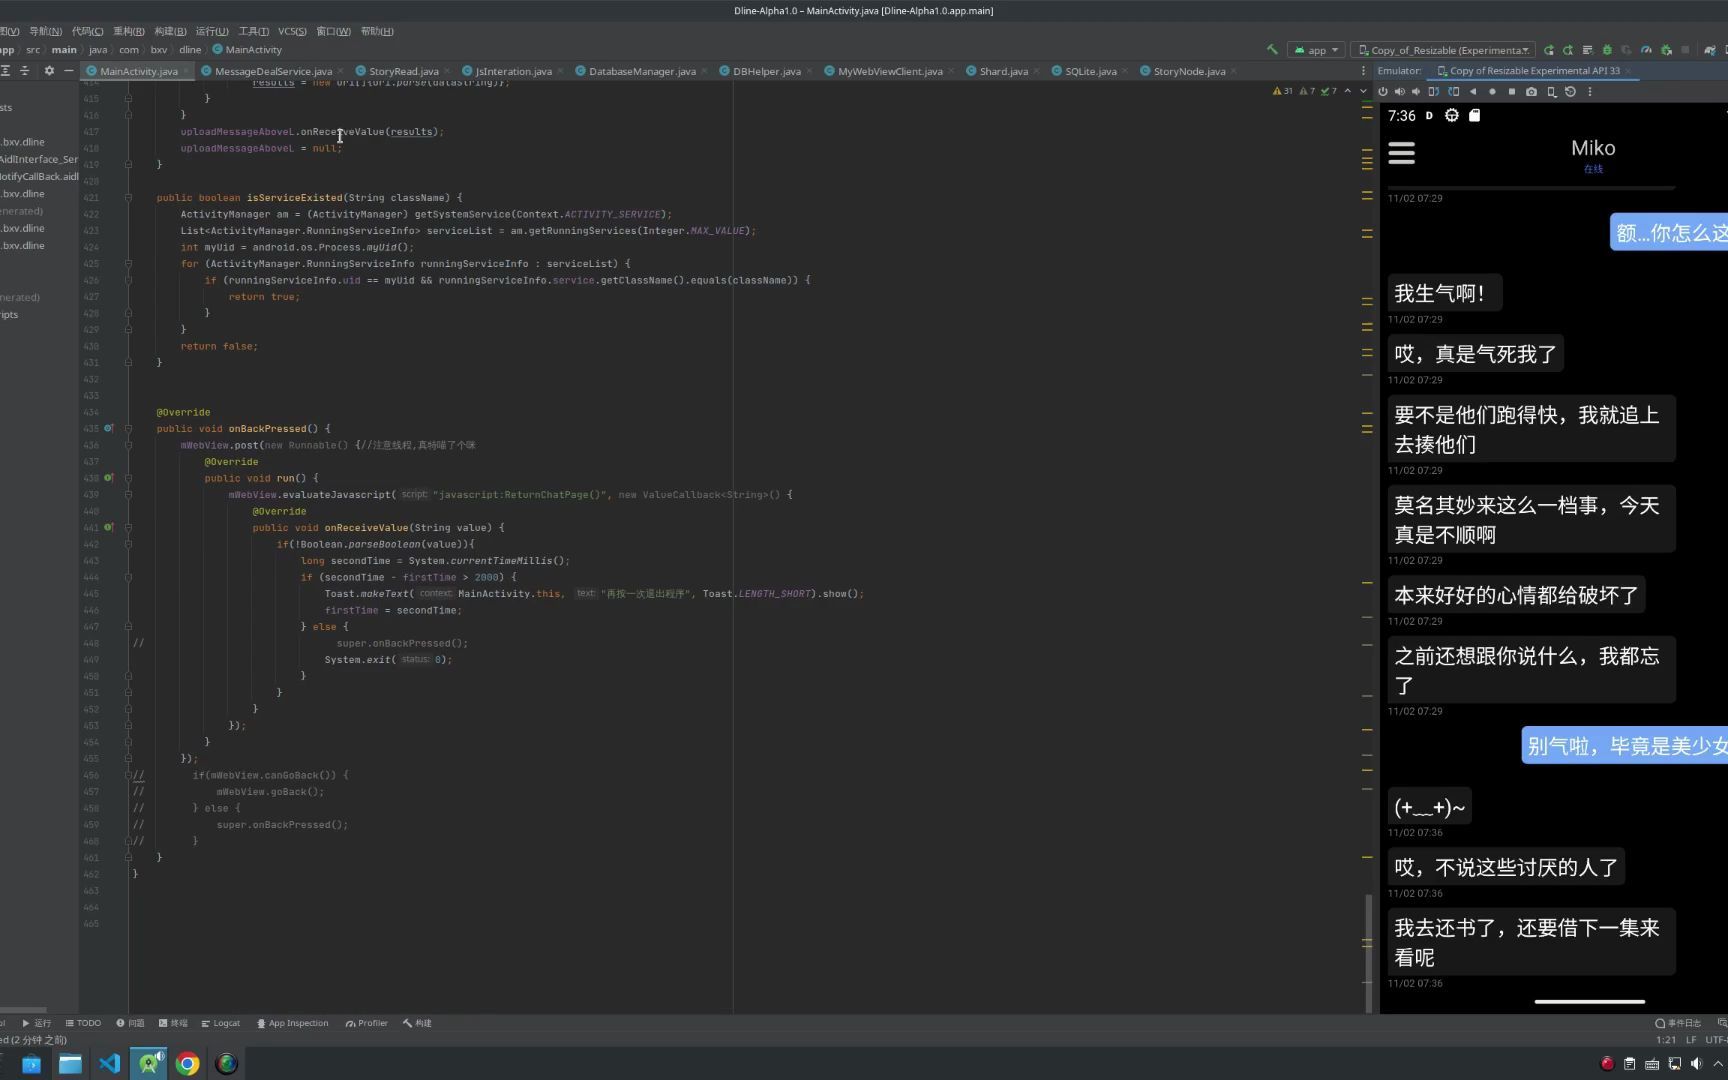Click the Debug app bug icon

[x=1607, y=50]
